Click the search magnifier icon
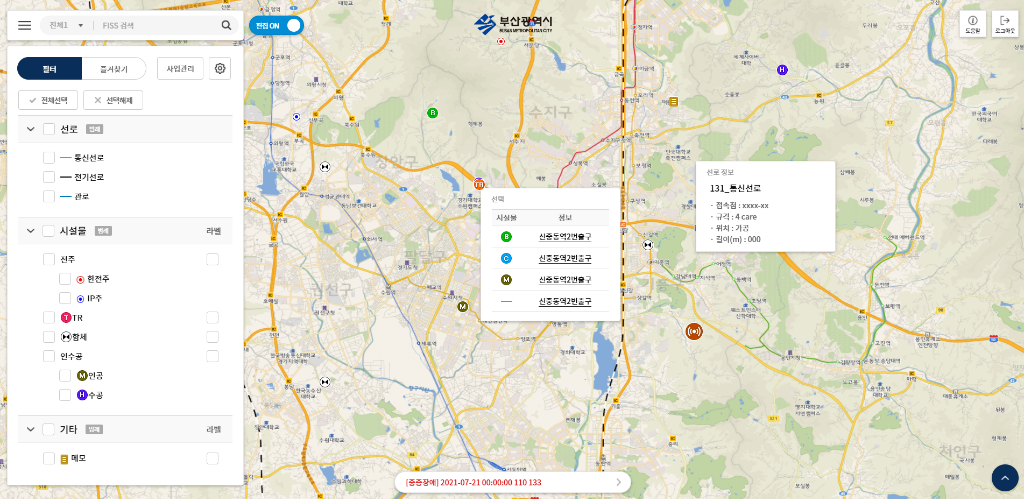 coord(227,25)
